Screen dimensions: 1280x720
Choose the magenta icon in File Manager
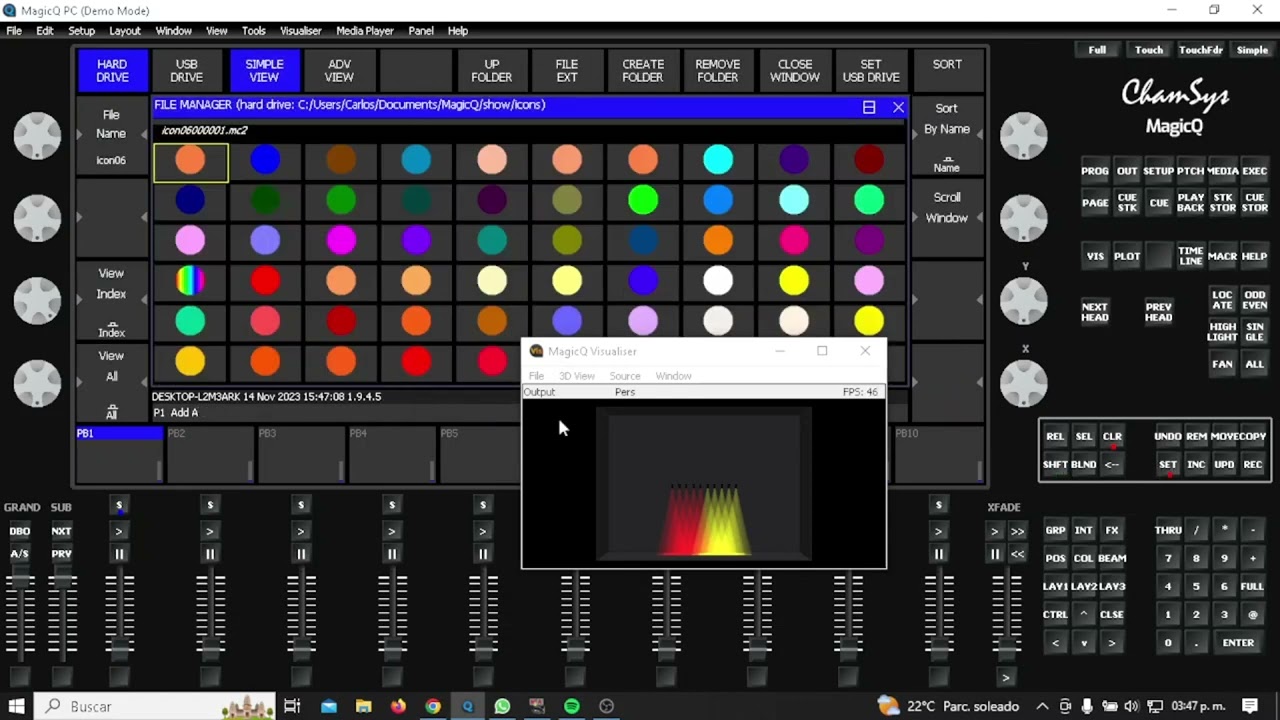[x=341, y=240]
